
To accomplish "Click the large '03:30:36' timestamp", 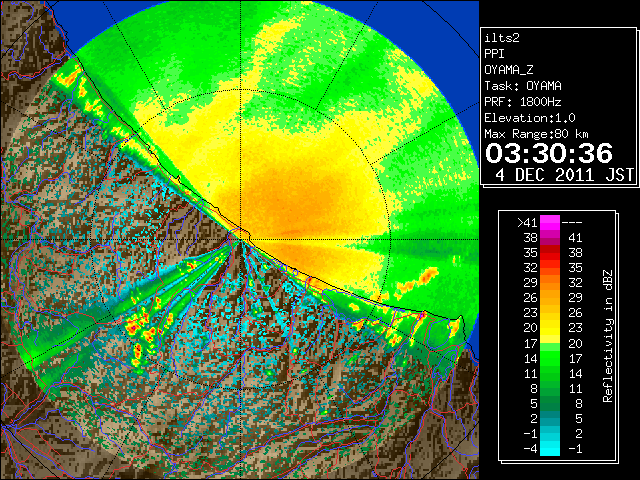I will pyautogui.click(x=549, y=153).
